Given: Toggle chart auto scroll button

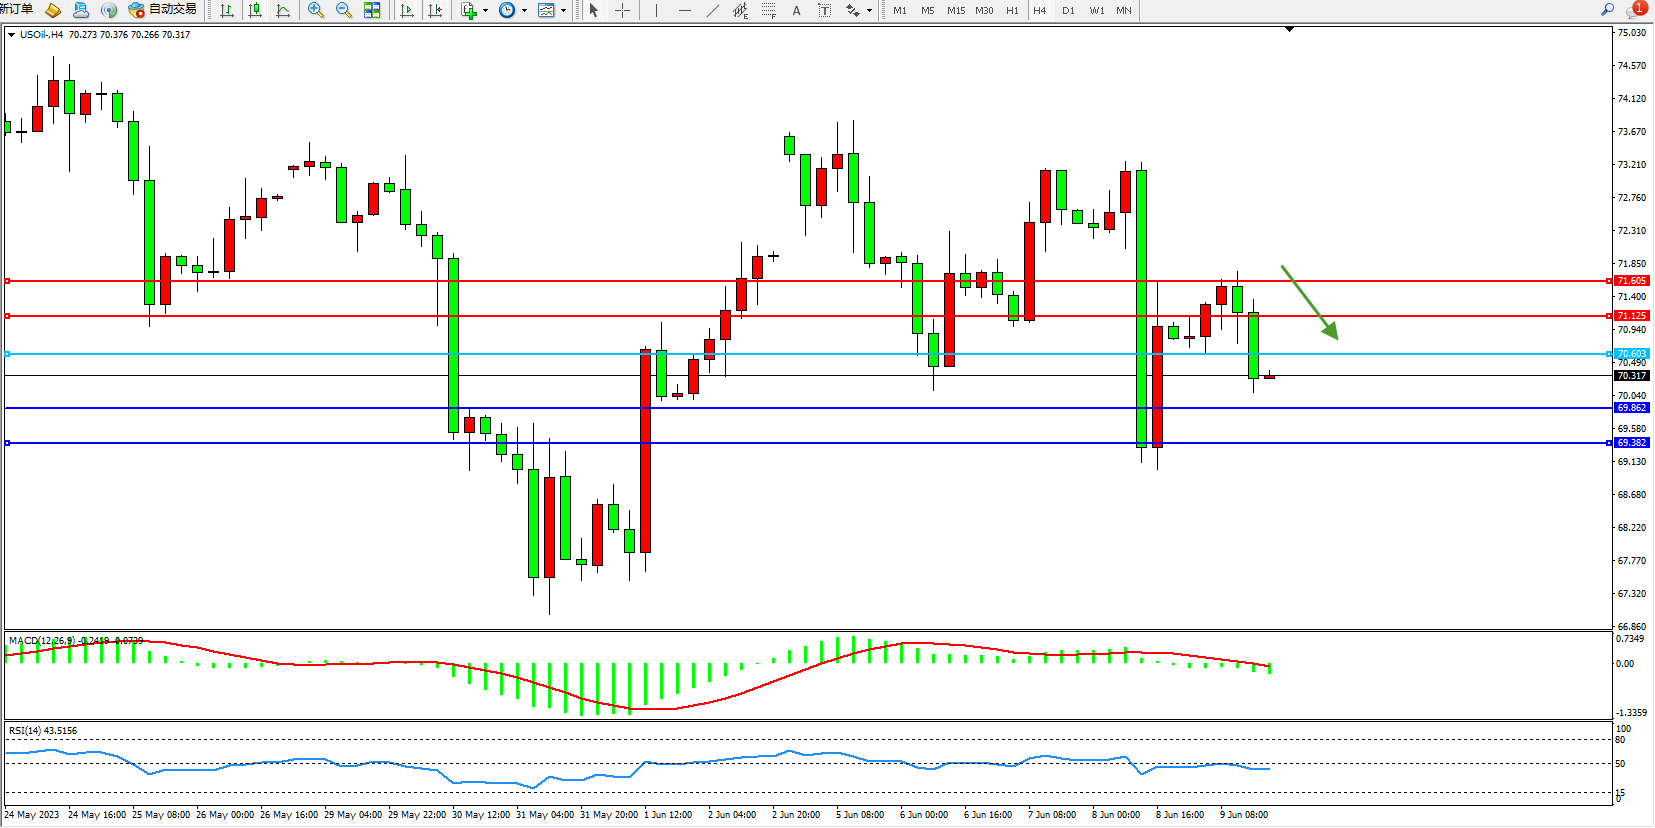Looking at the screenshot, I should point(407,10).
